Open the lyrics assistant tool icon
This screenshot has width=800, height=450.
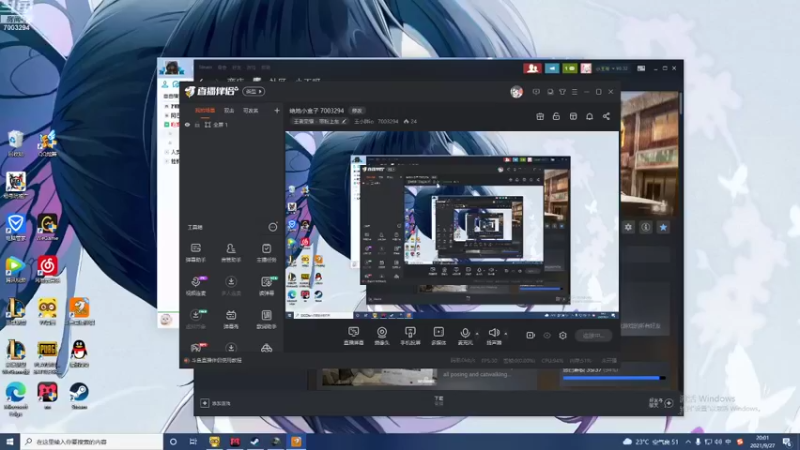click(266, 319)
